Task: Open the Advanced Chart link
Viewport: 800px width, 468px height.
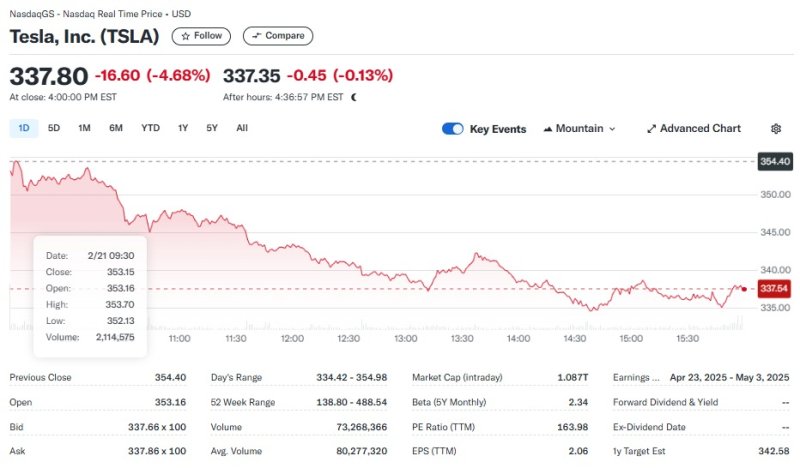Action: click(x=700, y=129)
